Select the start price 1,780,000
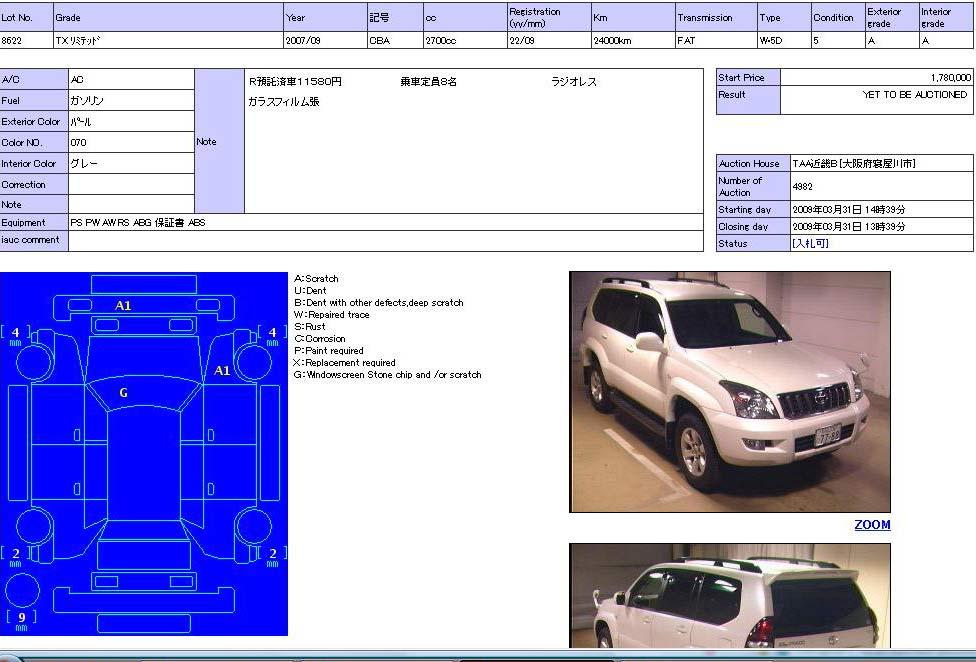Viewport: 976px width, 662px height. pos(951,78)
